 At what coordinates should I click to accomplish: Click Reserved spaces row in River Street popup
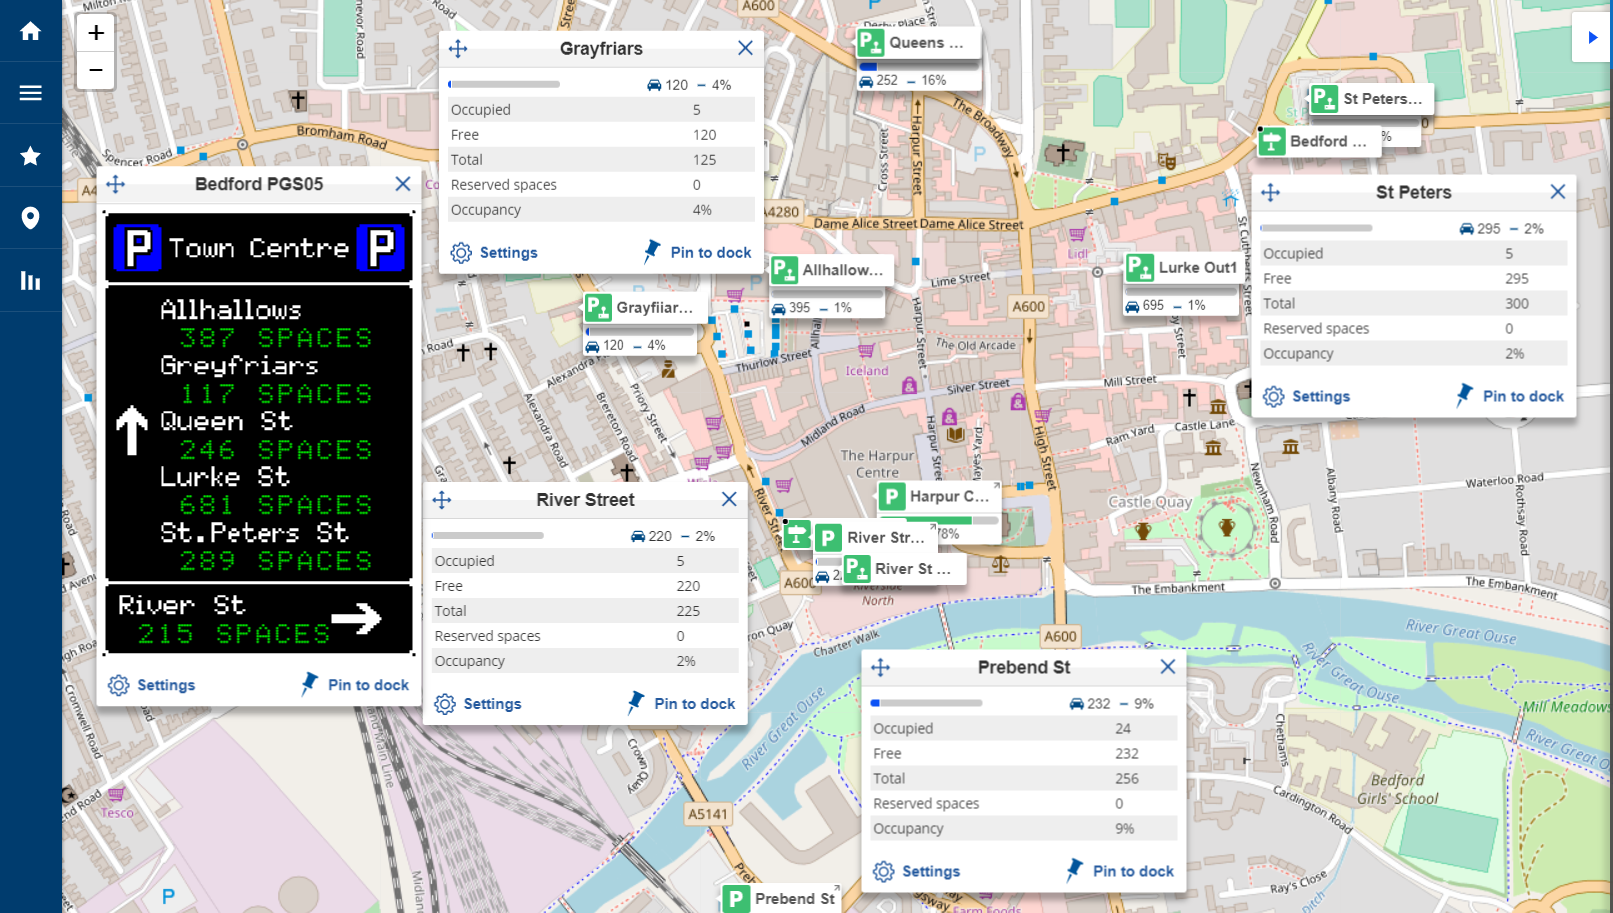[585, 636]
